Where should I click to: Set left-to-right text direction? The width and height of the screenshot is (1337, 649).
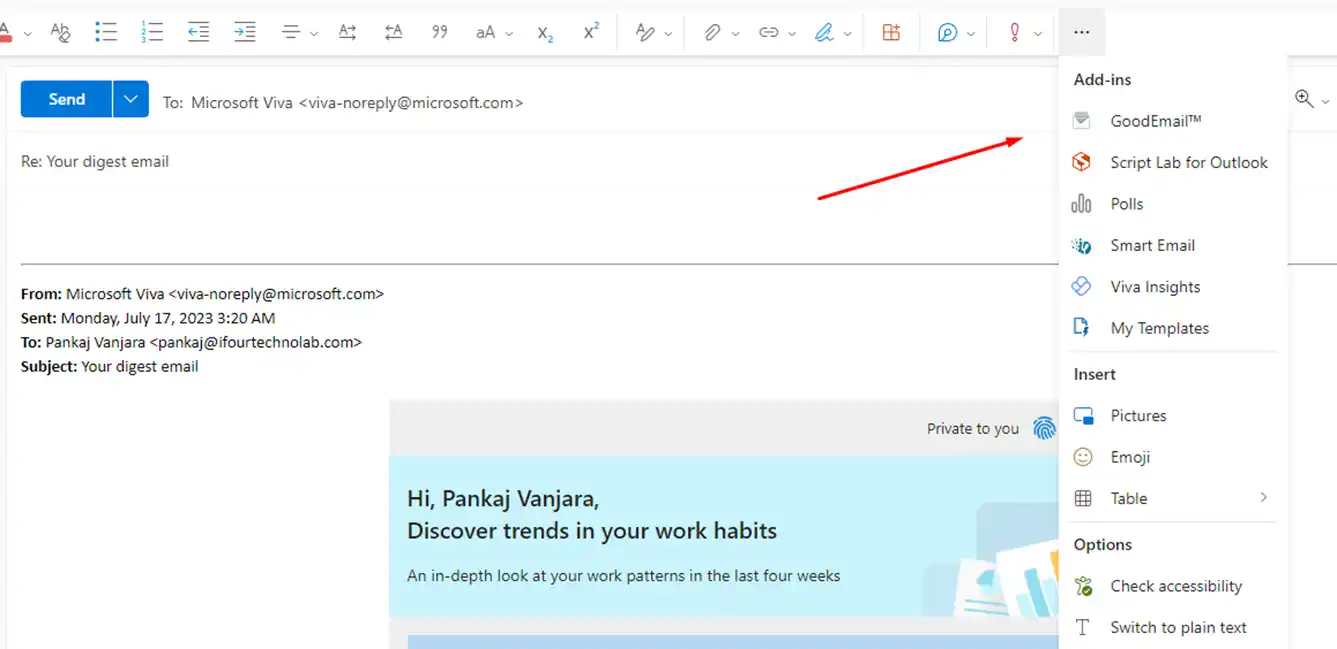tap(347, 33)
